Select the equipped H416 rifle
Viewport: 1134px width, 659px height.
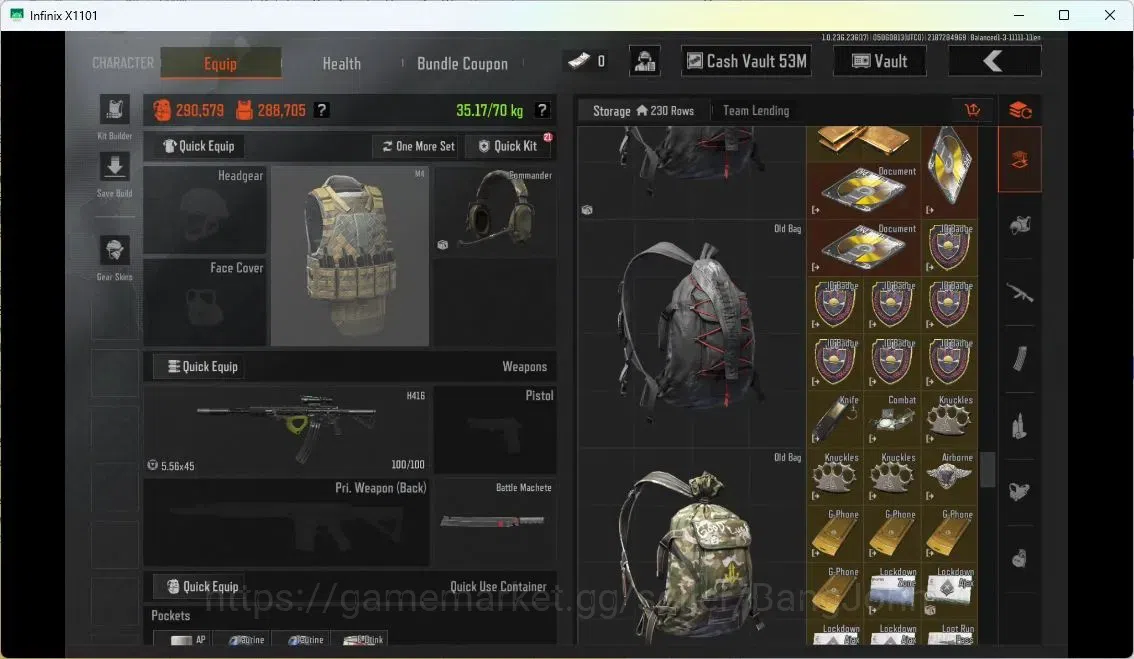286,430
